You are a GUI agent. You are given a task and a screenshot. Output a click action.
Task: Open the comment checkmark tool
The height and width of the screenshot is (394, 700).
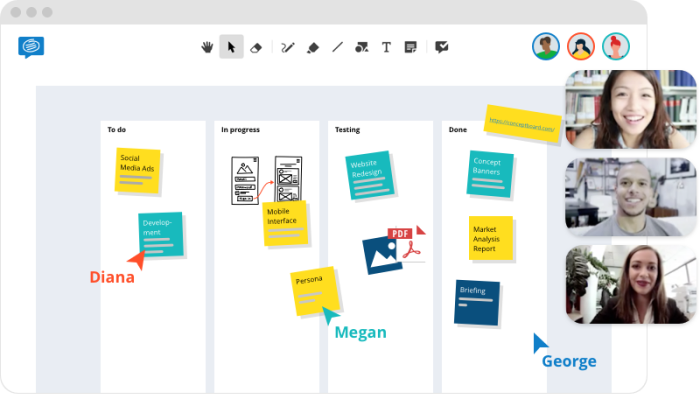(442, 47)
